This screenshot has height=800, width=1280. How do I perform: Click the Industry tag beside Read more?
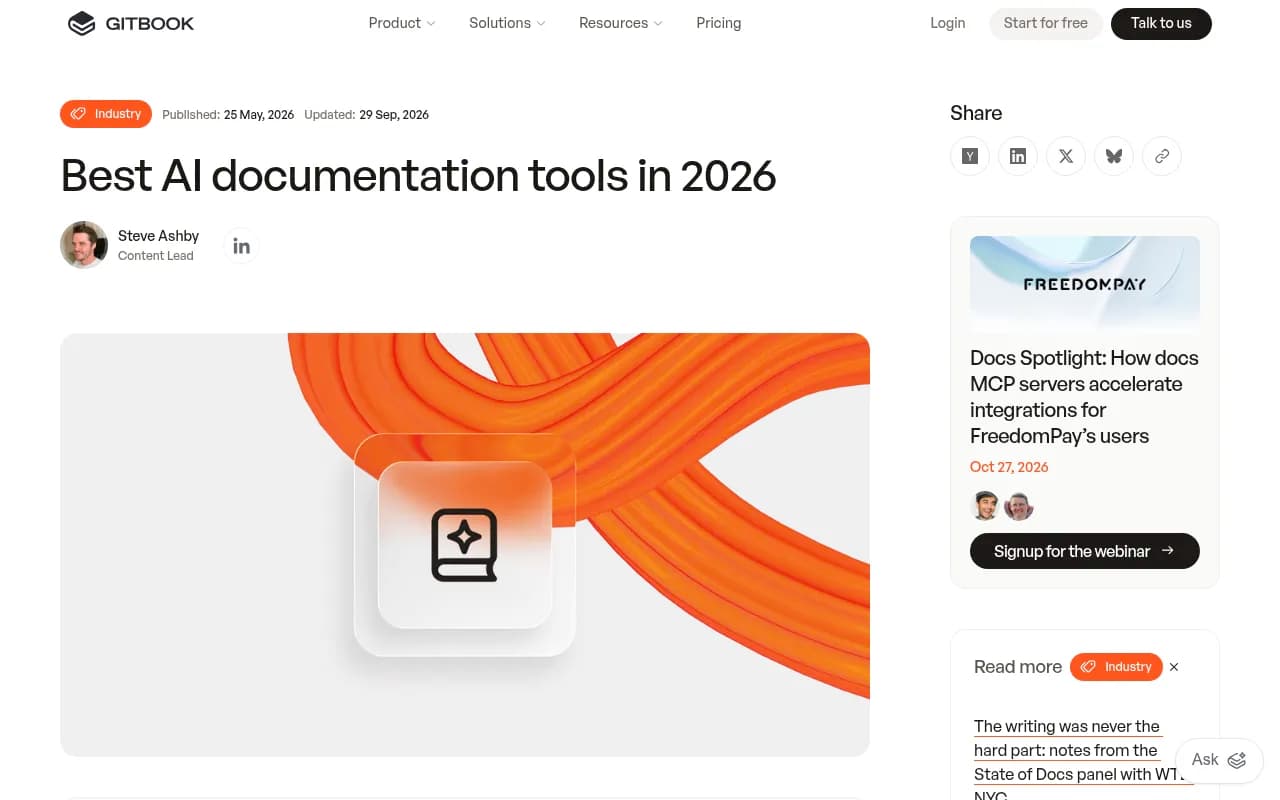1116,667
